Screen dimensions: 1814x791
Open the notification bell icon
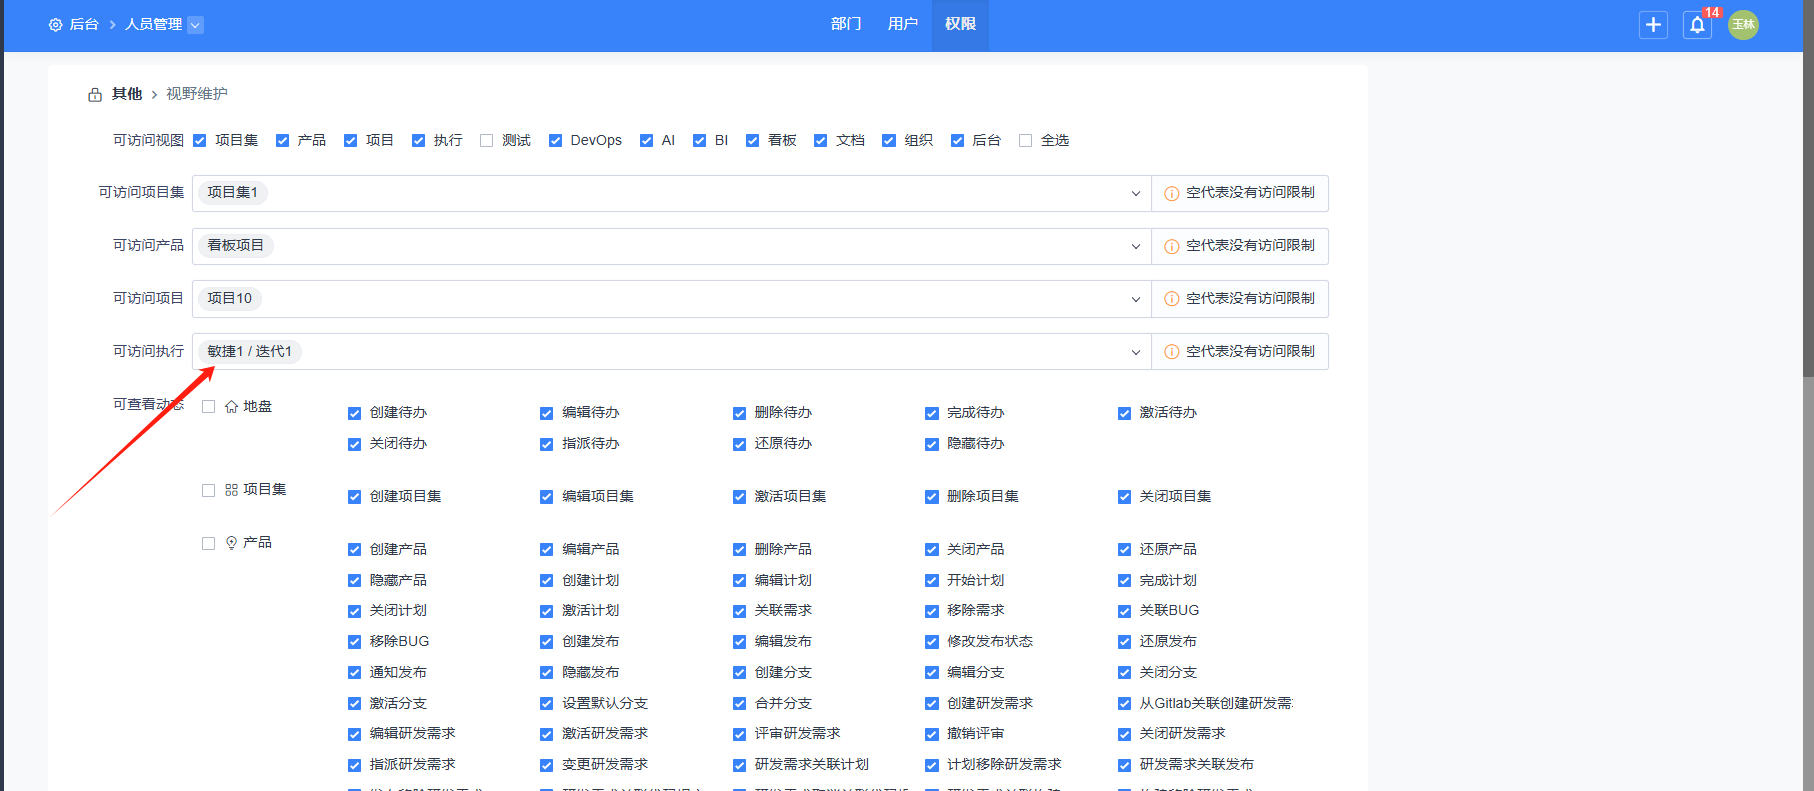click(1697, 25)
